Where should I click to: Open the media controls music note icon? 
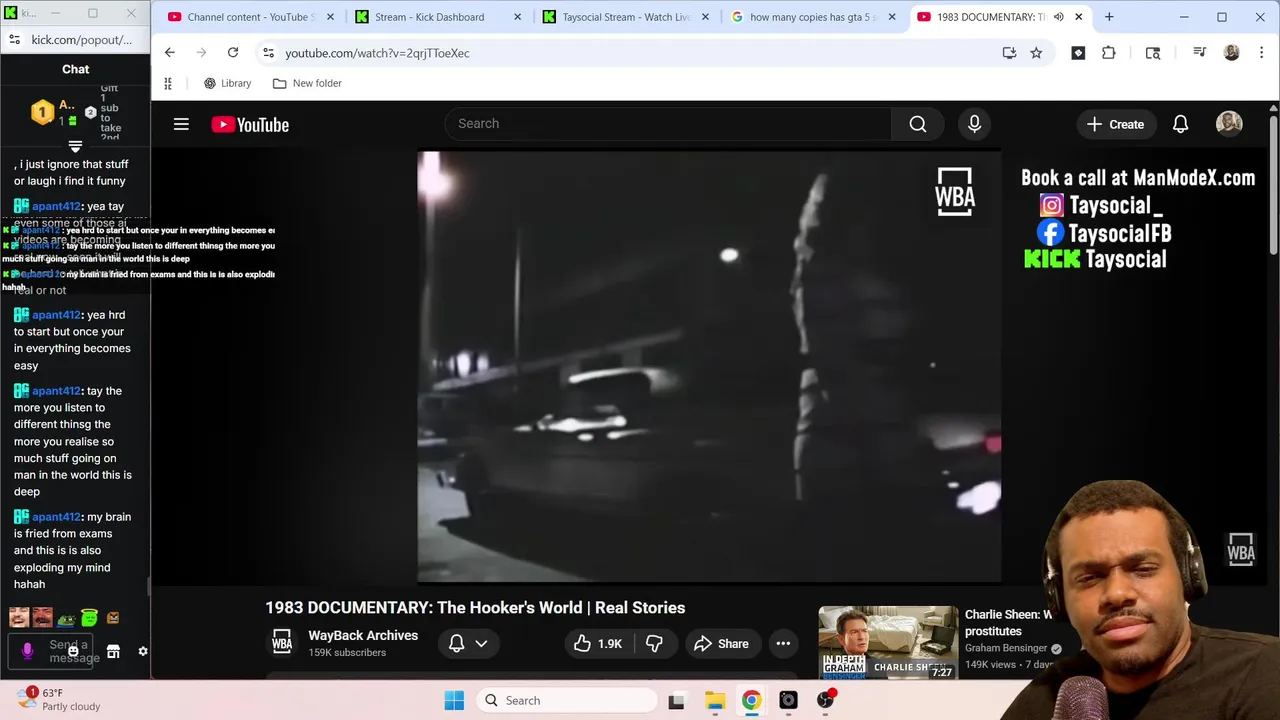click(x=1199, y=52)
